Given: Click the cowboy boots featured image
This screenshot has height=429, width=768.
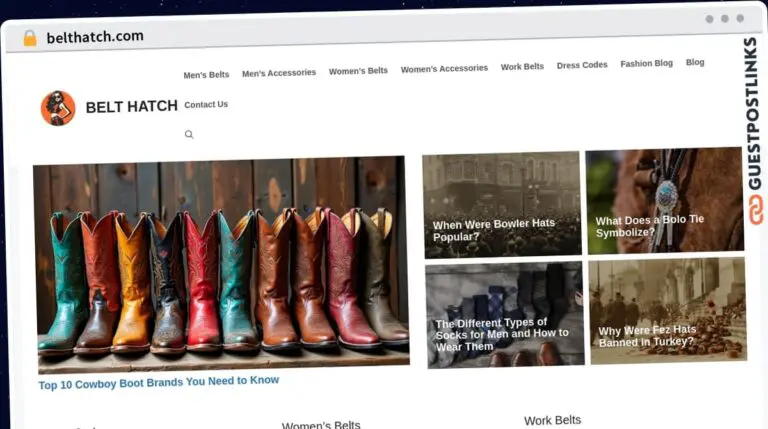Looking at the screenshot, I should [x=221, y=260].
